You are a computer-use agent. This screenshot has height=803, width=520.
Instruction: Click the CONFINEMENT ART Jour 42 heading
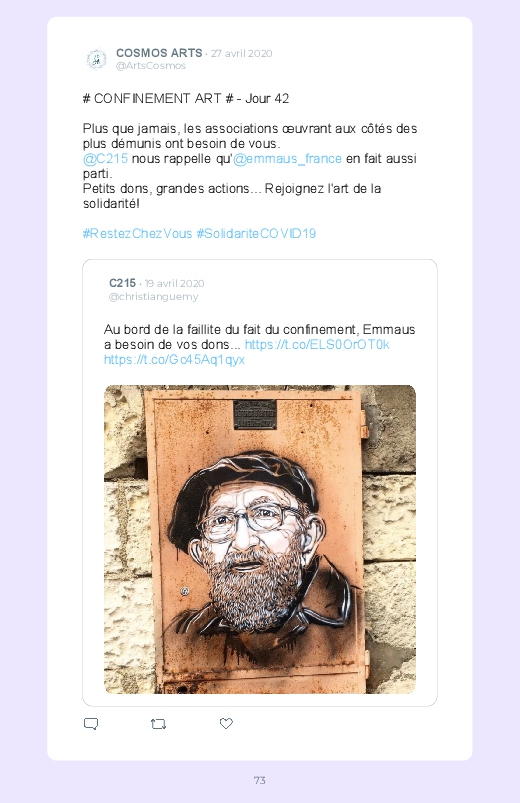coord(185,98)
